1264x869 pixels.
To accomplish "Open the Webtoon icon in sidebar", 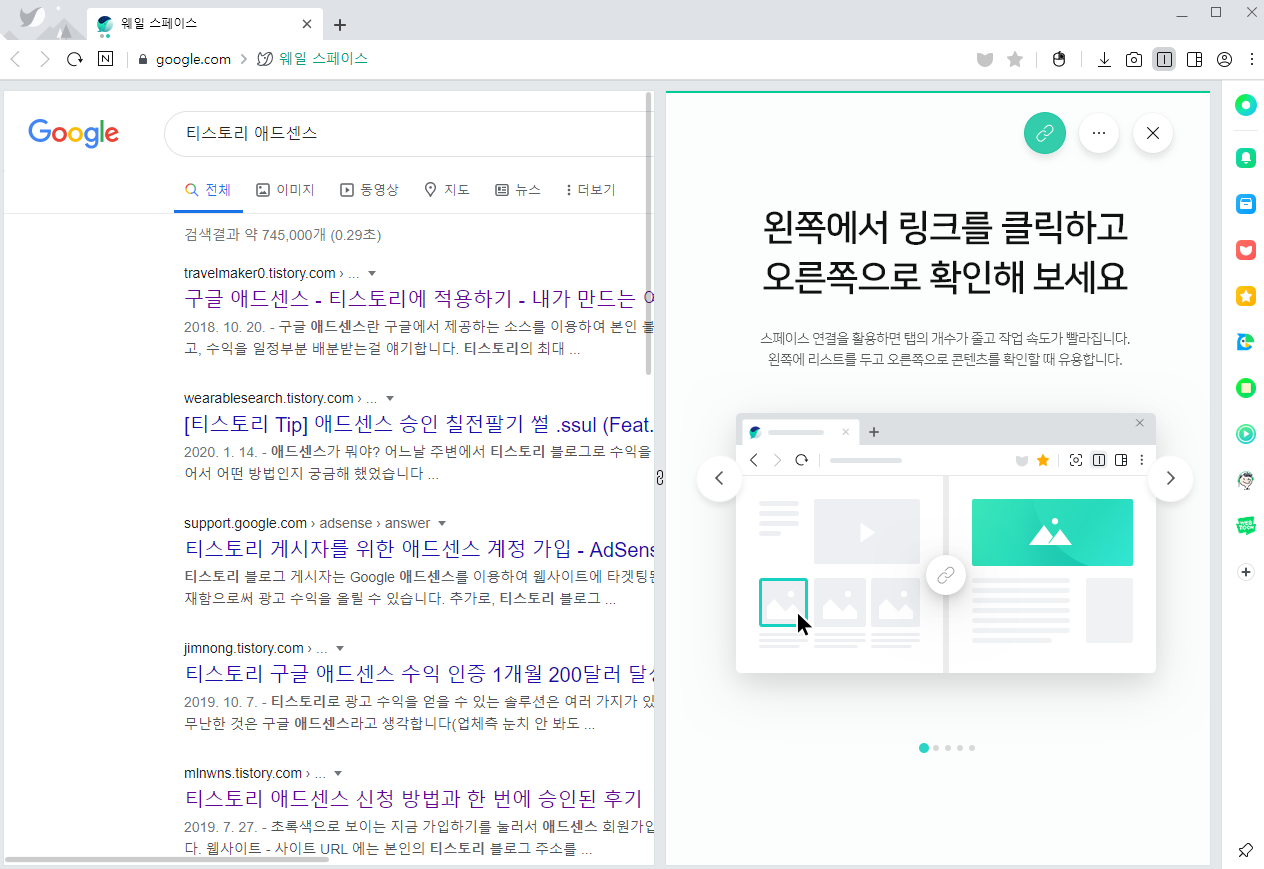I will point(1245,526).
